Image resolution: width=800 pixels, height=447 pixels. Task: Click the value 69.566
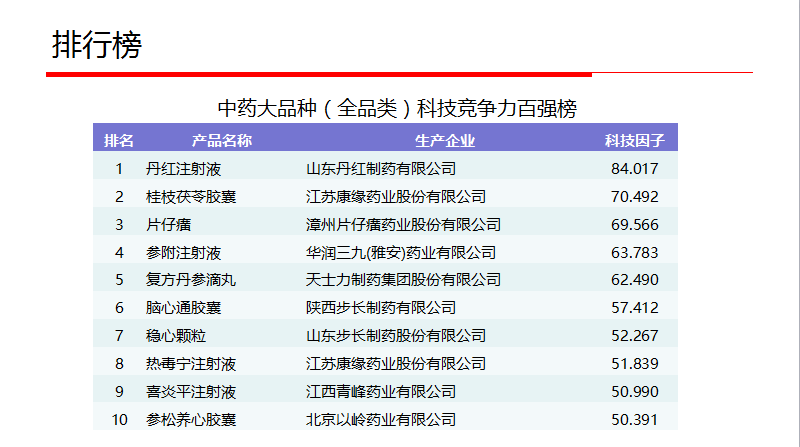point(635,225)
